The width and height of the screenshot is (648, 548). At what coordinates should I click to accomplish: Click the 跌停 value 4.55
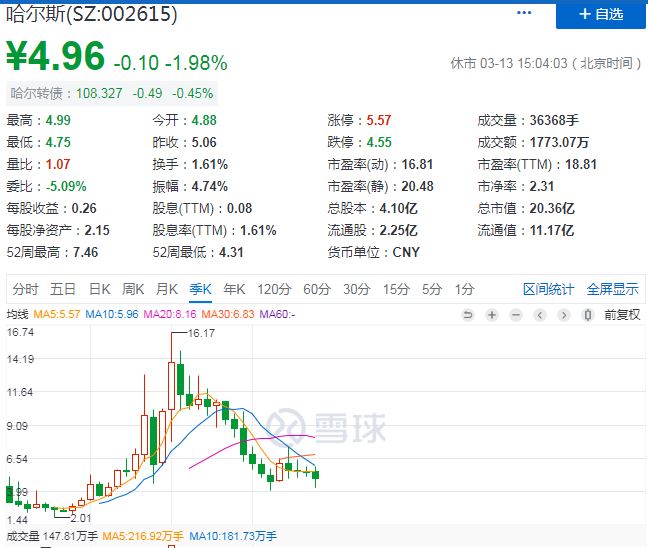(x=379, y=142)
